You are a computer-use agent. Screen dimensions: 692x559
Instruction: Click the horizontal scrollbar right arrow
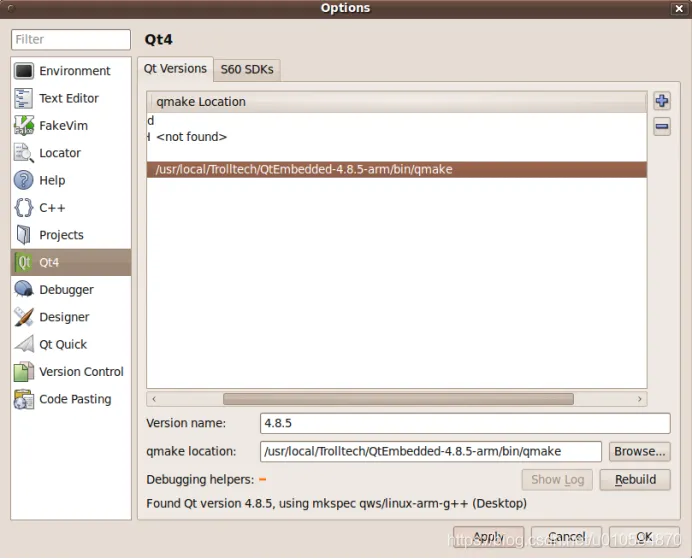[x=639, y=399]
